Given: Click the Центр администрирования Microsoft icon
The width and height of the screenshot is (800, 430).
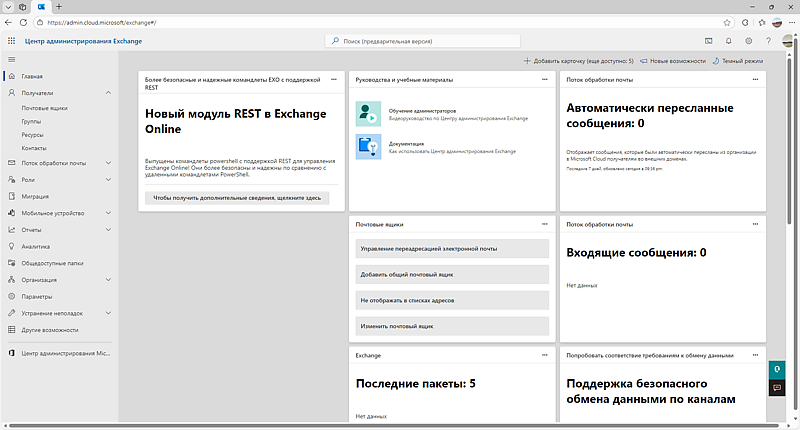Looking at the screenshot, I should pos(12,353).
